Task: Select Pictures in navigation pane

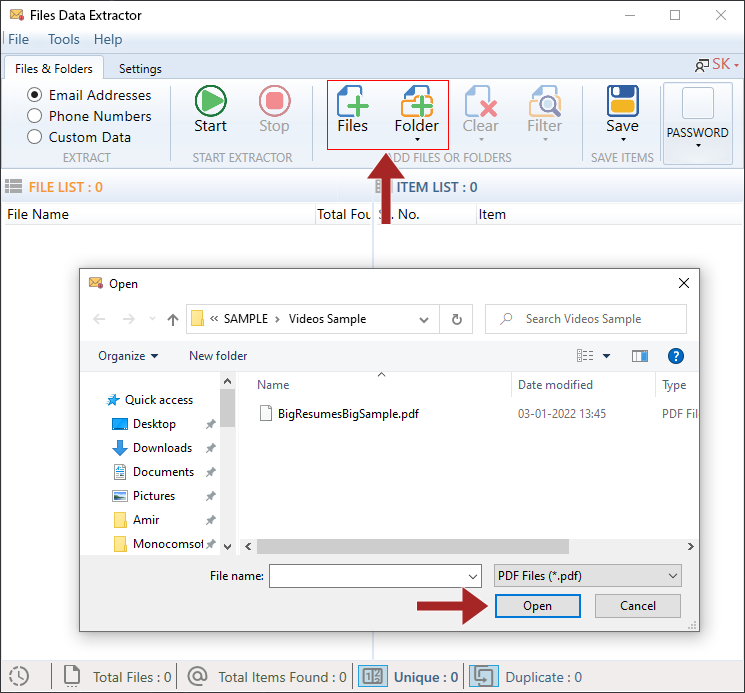Action: (153, 496)
